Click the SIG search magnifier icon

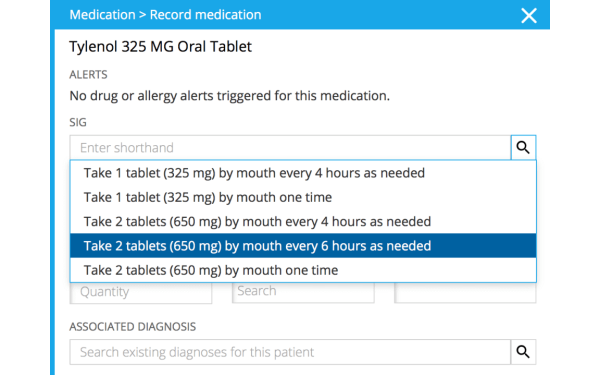point(523,147)
